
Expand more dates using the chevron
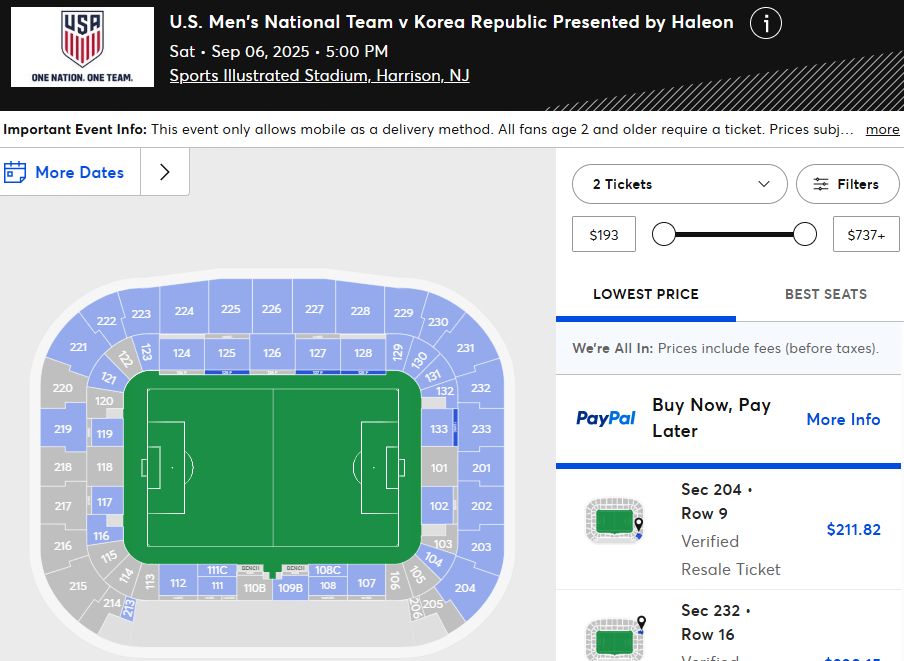click(163, 171)
